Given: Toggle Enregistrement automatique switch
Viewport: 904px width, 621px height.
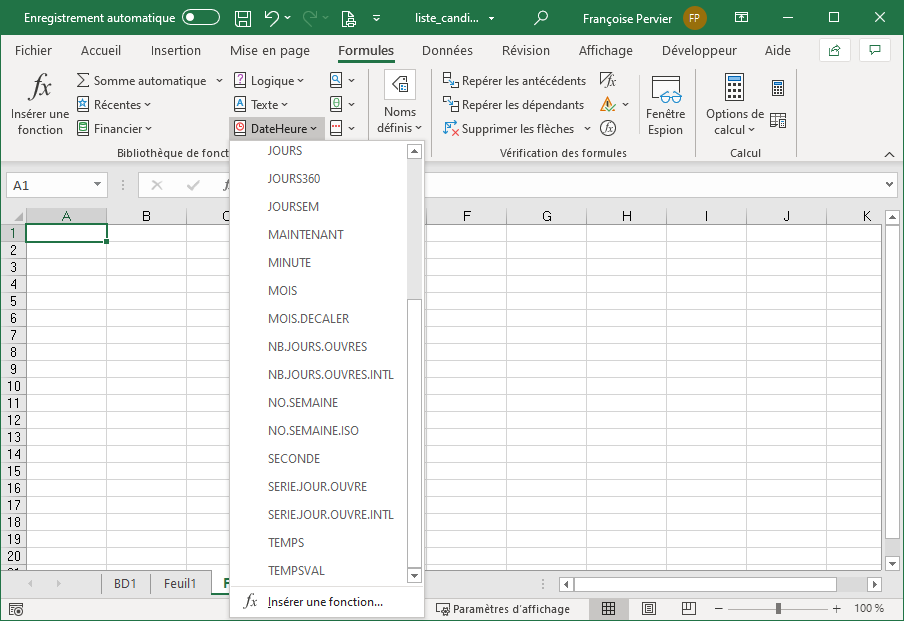Looking at the screenshot, I should [x=201, y=18].
